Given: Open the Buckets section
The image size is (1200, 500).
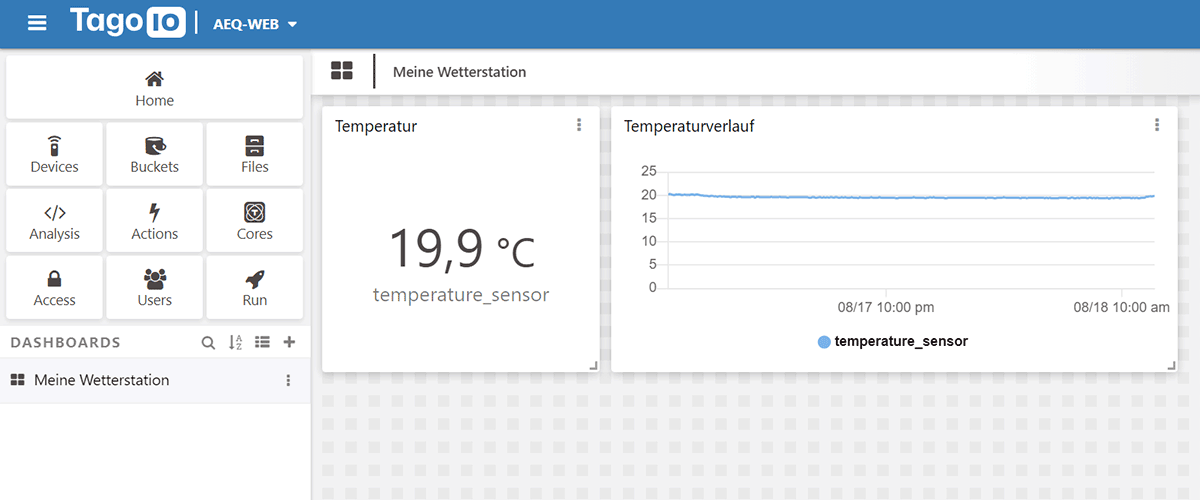Looking at the screenshot, I should click(154, 154).
